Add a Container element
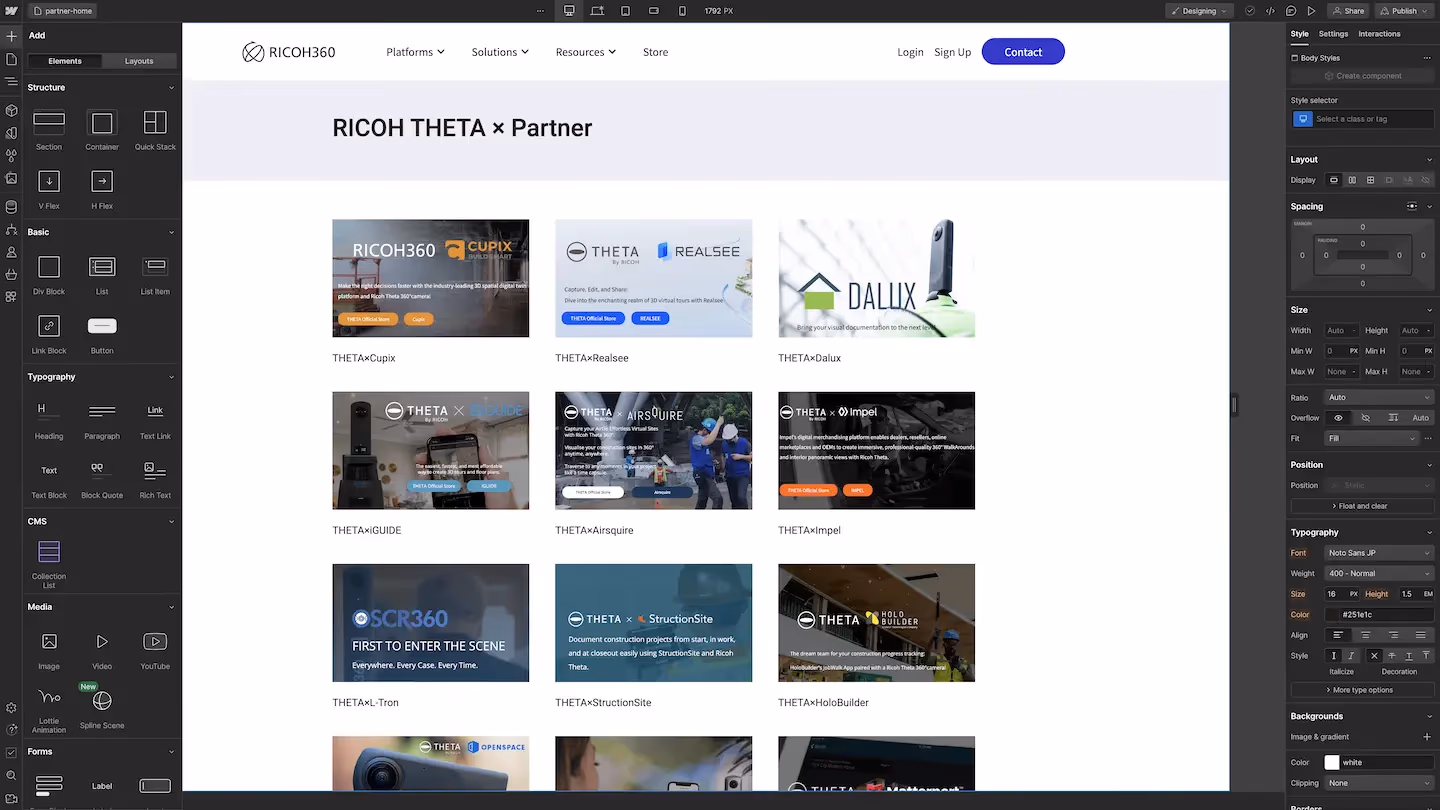The image size is (1440, 810). click(x=102, y=130)
